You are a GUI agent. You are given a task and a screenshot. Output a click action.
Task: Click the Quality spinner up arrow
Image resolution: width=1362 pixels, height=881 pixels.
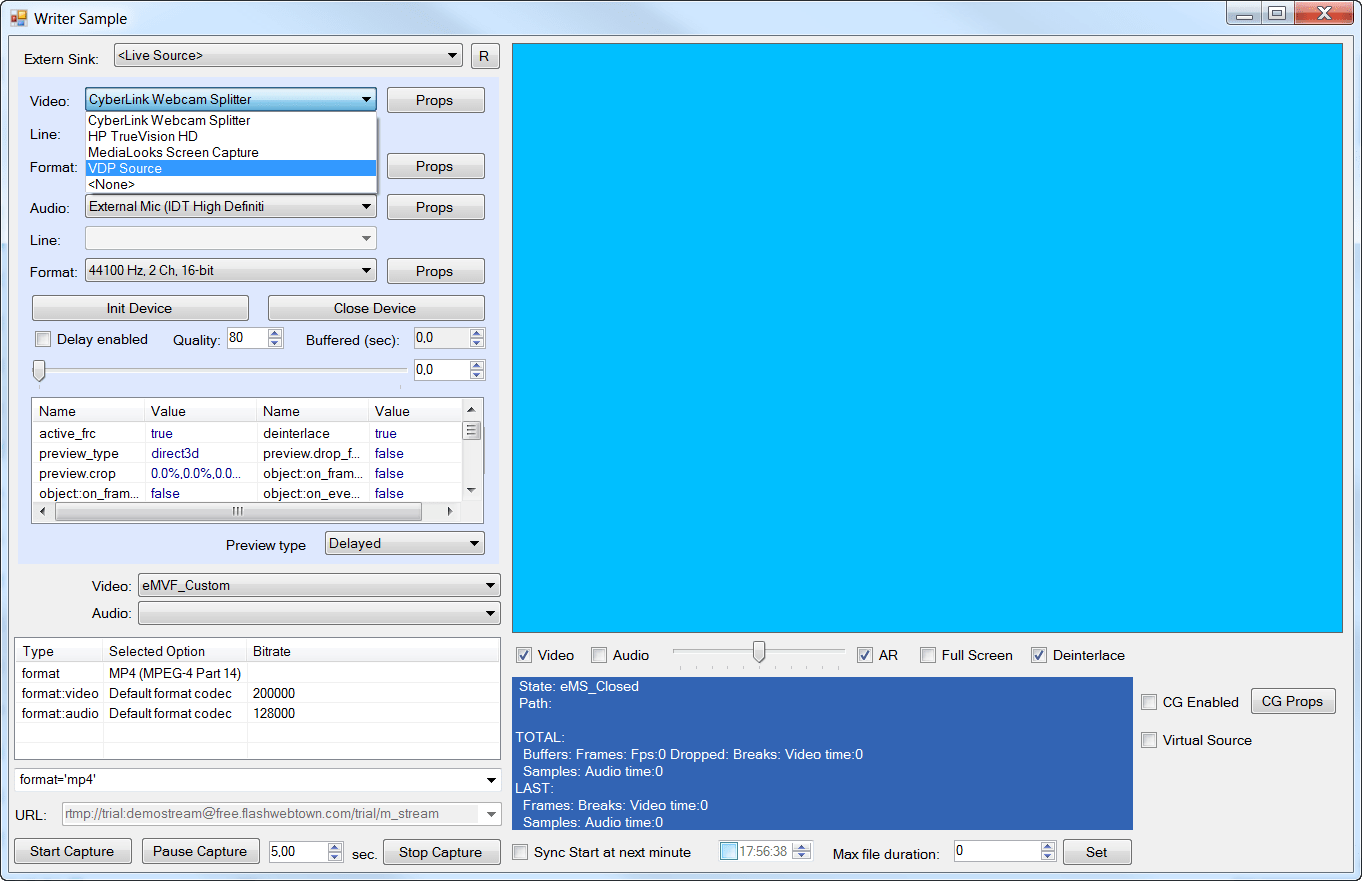(275, 334)
